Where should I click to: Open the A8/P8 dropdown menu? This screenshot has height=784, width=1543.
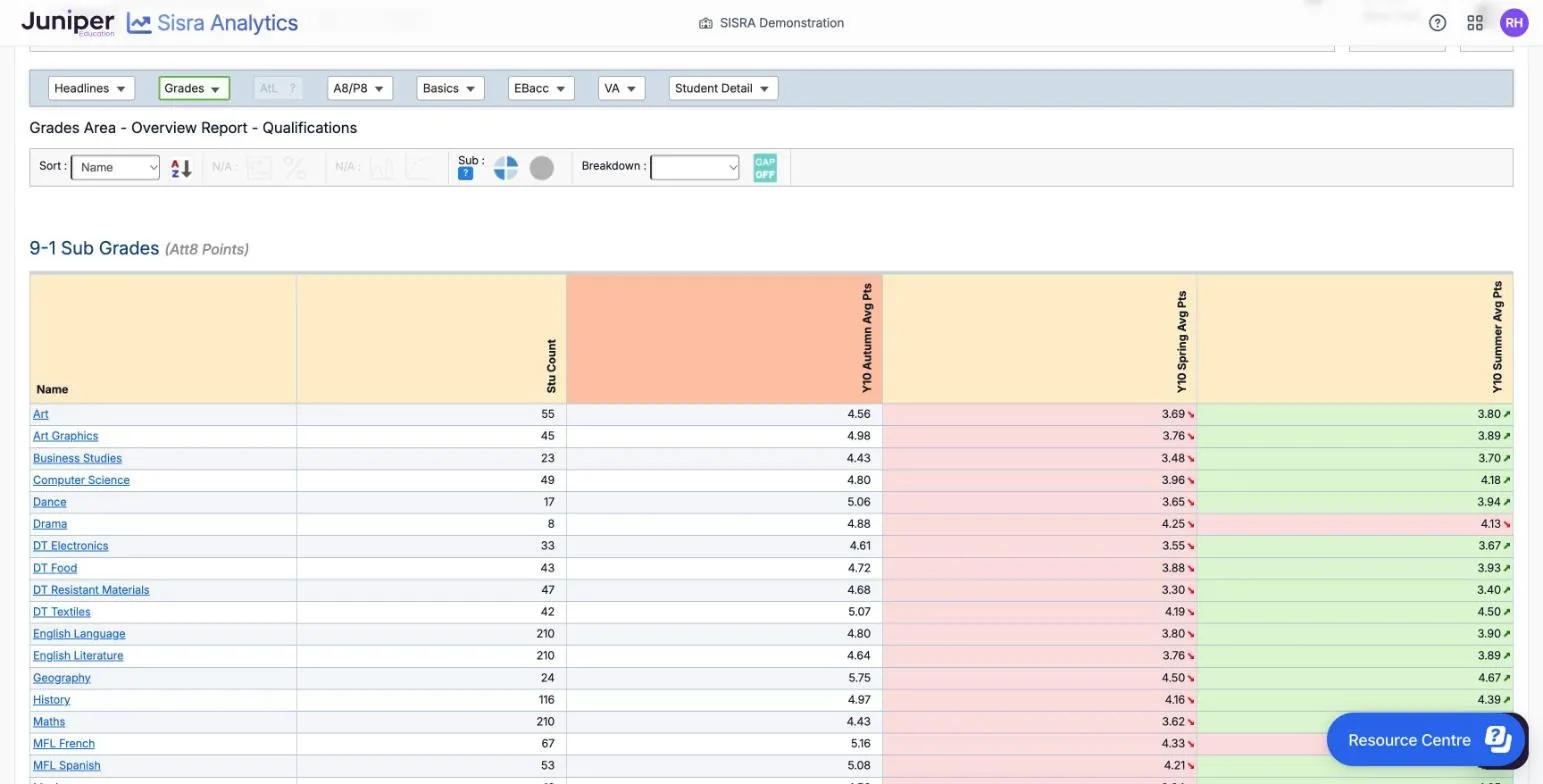click(x=360, y=88)
